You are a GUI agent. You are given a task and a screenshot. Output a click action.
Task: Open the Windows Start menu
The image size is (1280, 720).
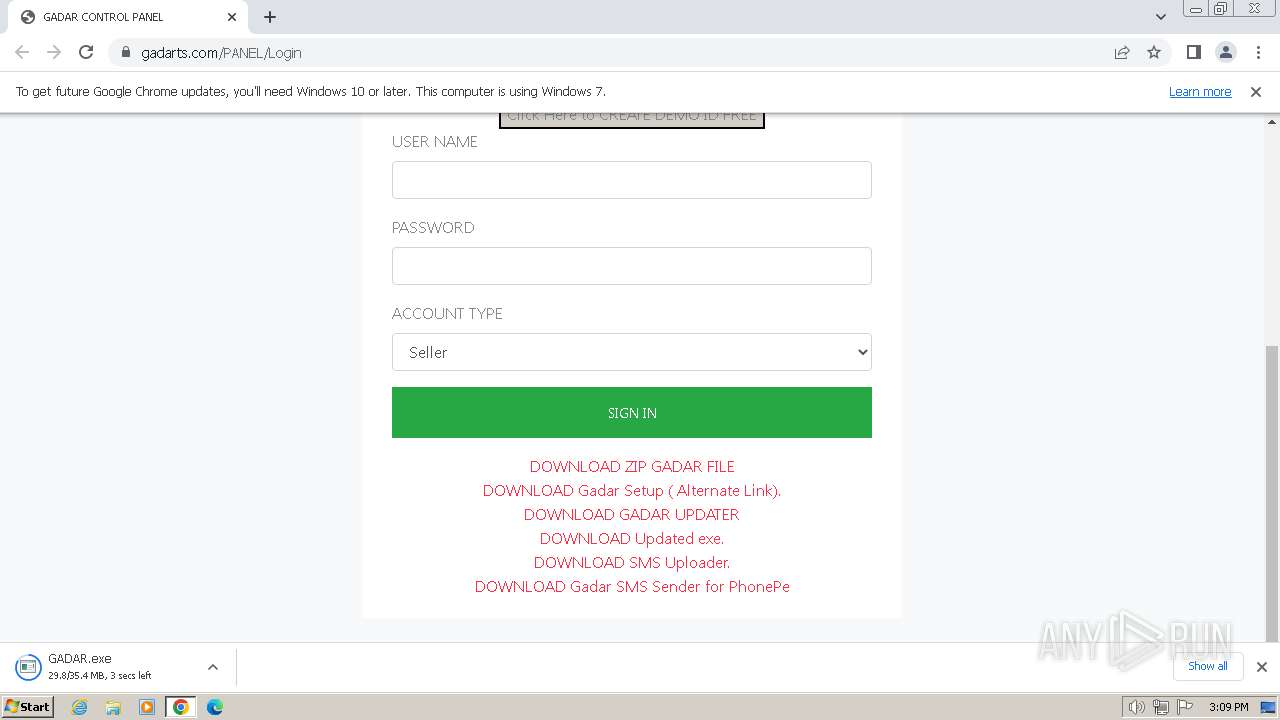click(x=28, y=706)
